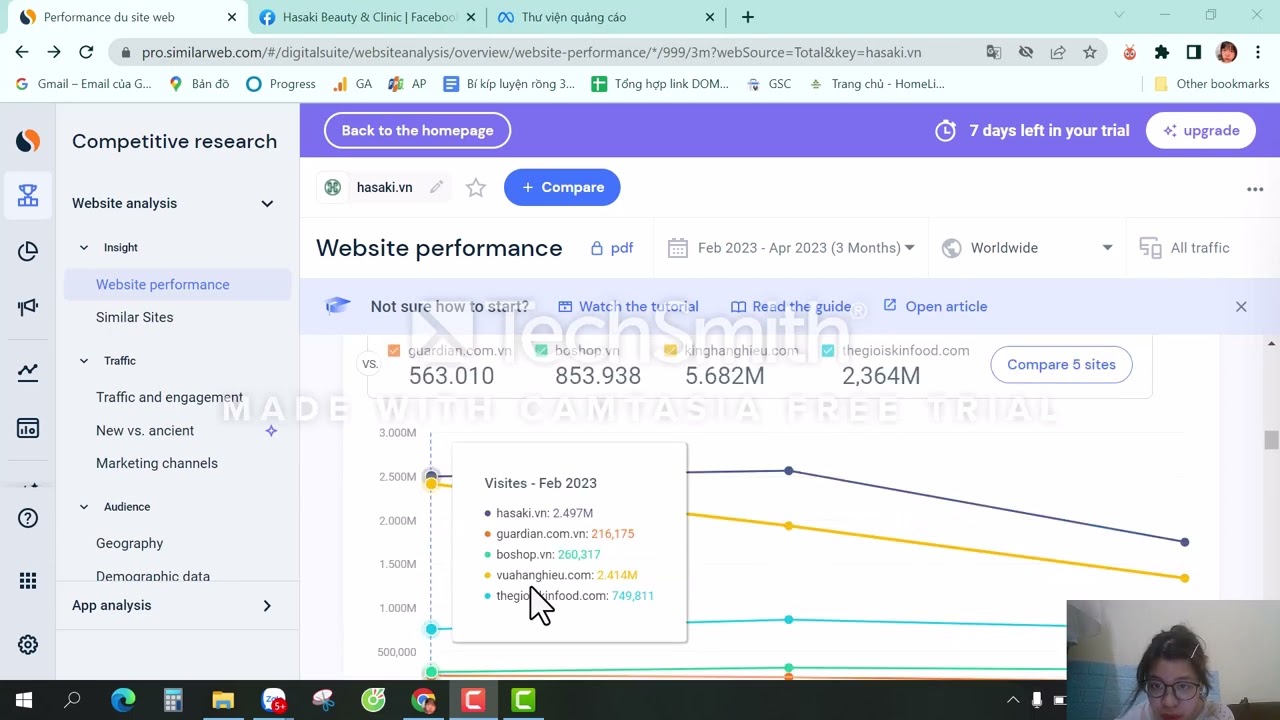1280x720 pixels.
Task: Open New vs. ancient page
Action: (x=145, y=430)
